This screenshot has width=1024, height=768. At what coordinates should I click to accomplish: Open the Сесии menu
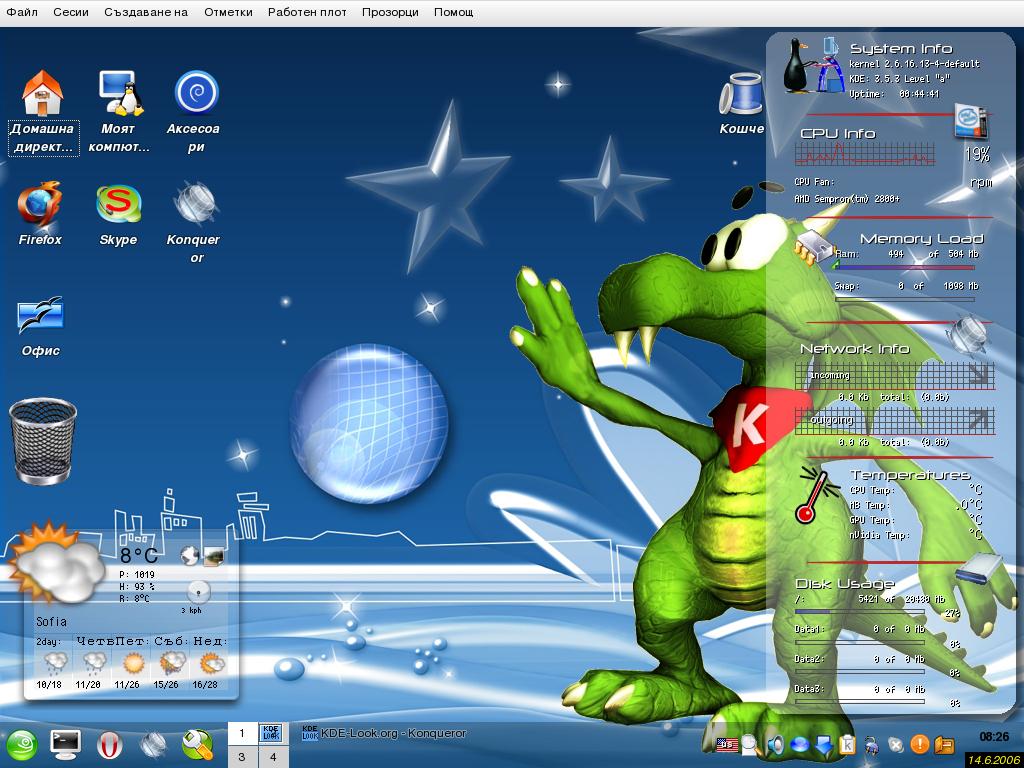pos(71,12)
